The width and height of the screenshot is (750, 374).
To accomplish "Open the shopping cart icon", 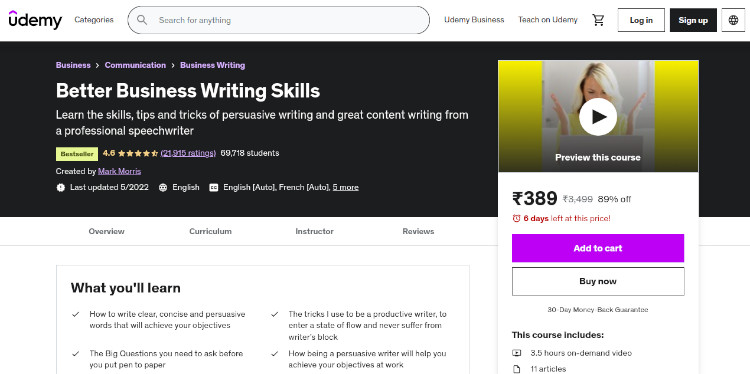I will [x=598, y=20].
